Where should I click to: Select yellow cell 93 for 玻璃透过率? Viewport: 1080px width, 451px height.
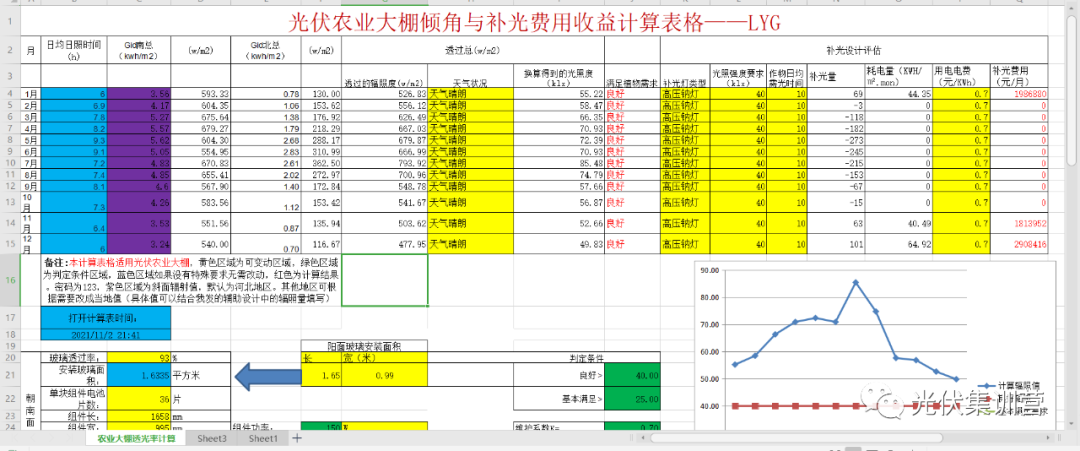pyautogui.click(x=138, y=358)
